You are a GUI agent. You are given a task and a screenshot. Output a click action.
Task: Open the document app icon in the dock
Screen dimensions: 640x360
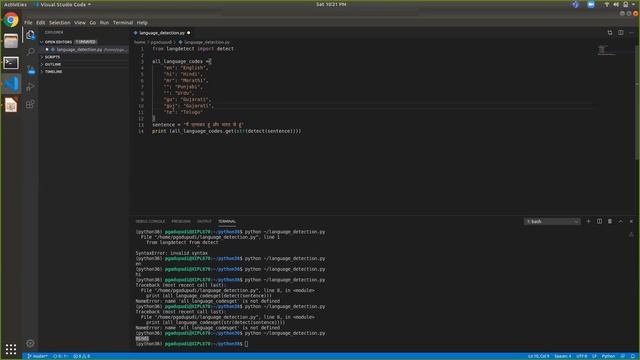11,105
